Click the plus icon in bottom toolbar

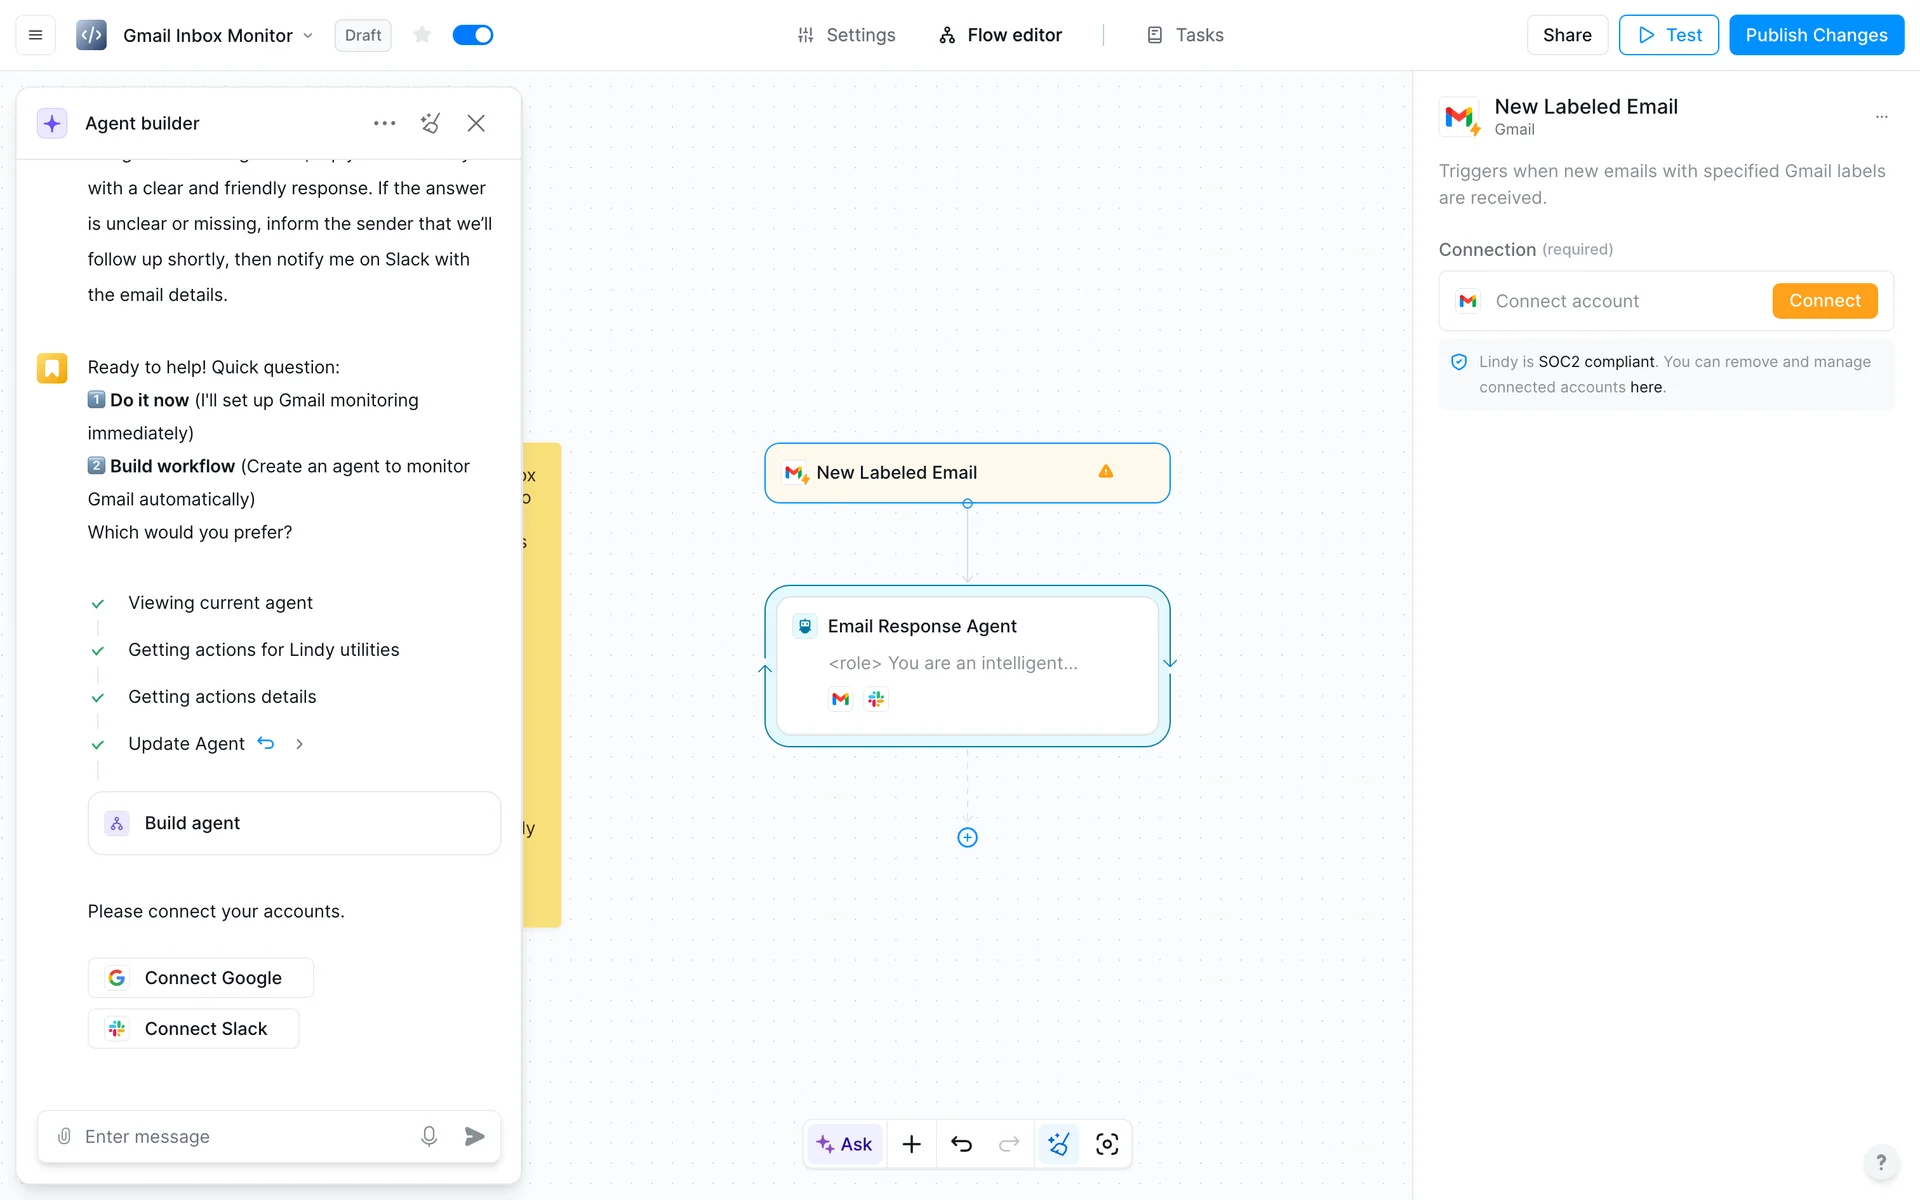[911, 1144]
